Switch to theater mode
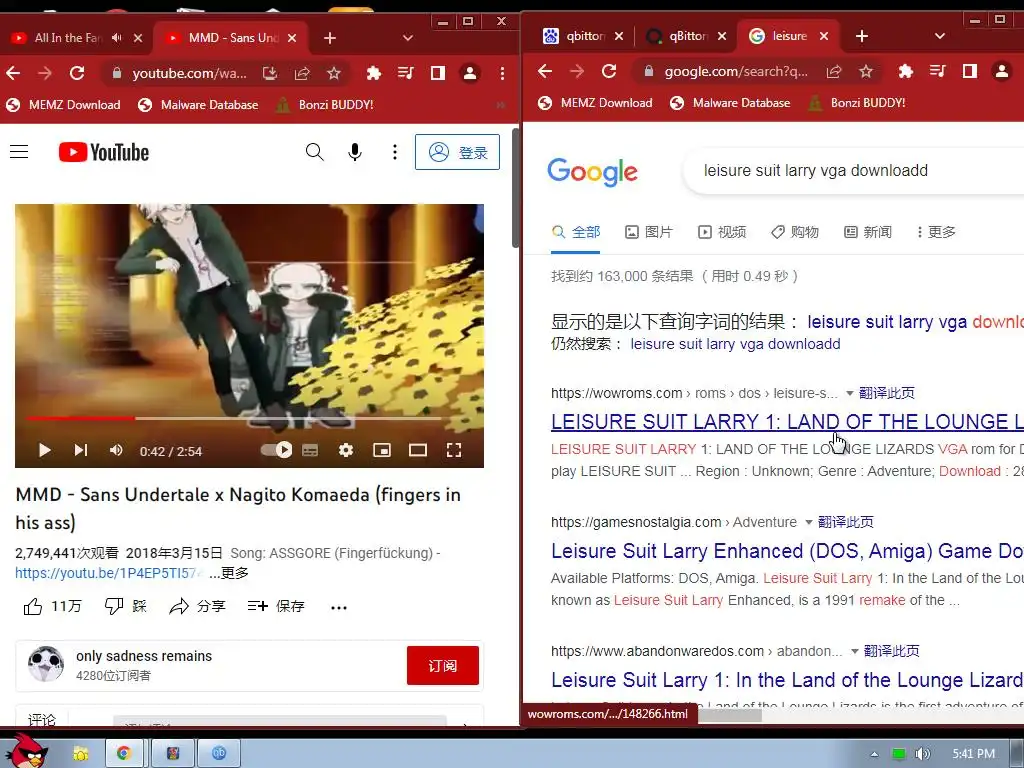Viewport: 1024px width, 768px height. [418, 450]
